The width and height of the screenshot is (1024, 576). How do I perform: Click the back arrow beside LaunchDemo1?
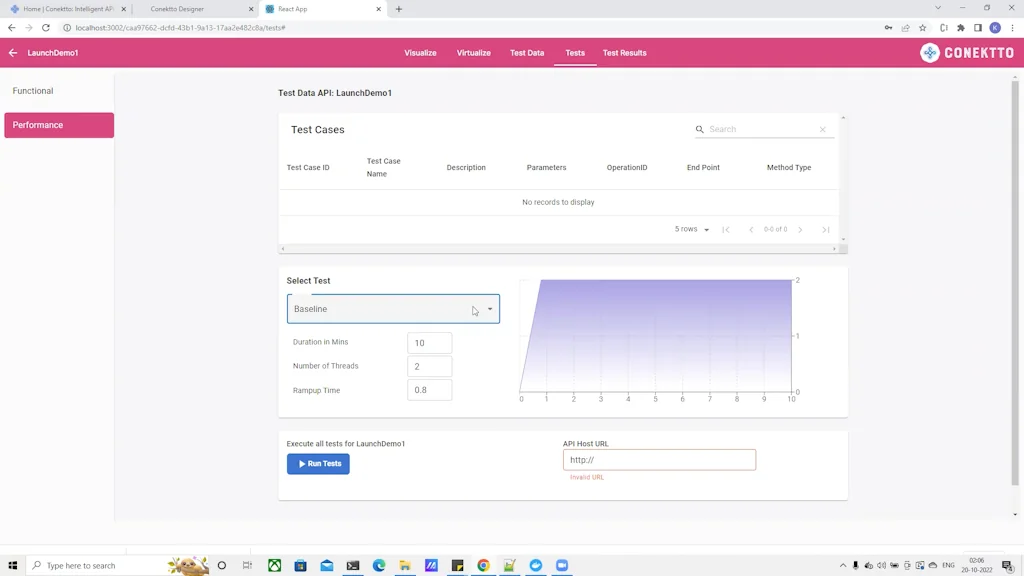pyautogui.click(x=12, y=51)
